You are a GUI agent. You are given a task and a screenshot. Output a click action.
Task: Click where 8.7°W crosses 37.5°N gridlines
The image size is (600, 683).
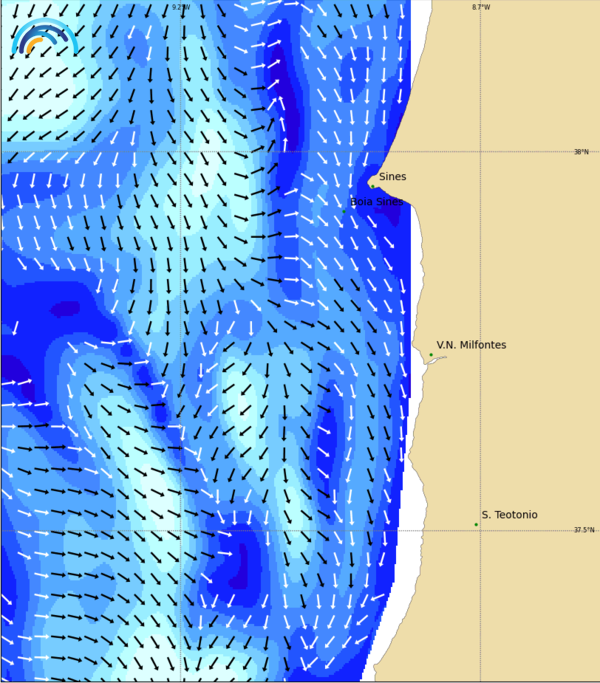coord(481,530)
